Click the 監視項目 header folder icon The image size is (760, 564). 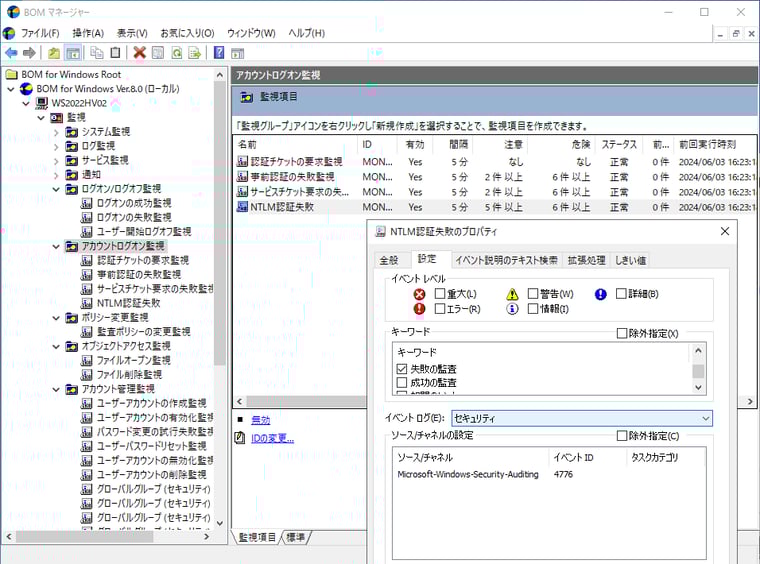click(246, 97)
